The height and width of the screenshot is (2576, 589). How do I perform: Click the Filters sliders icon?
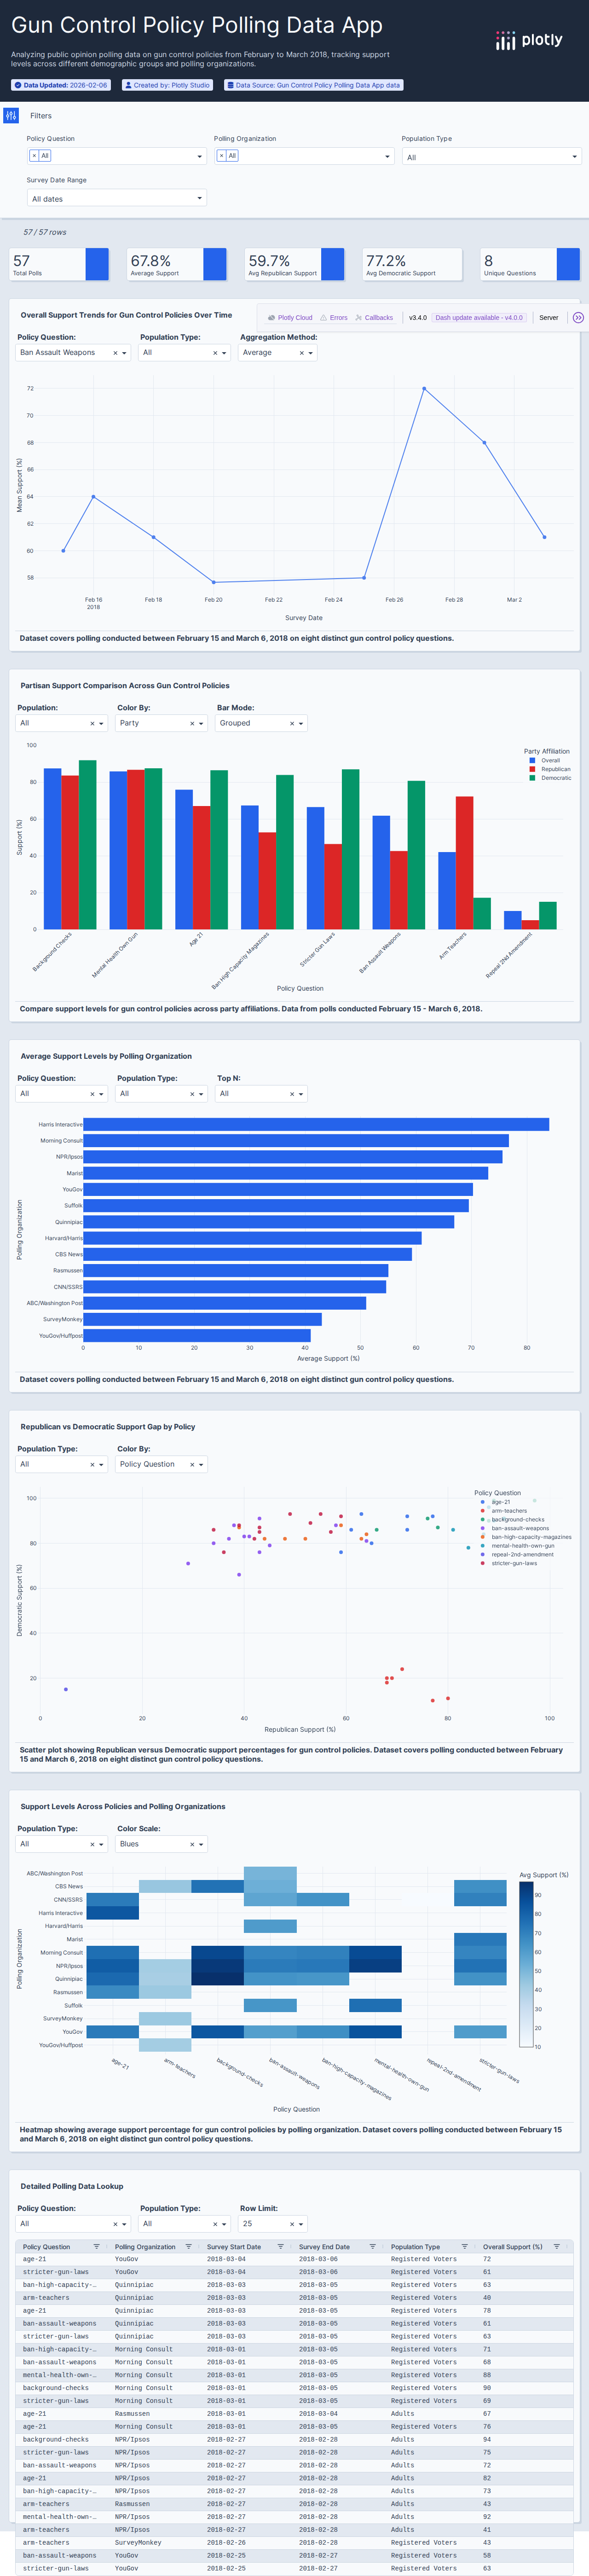point(11,116)
